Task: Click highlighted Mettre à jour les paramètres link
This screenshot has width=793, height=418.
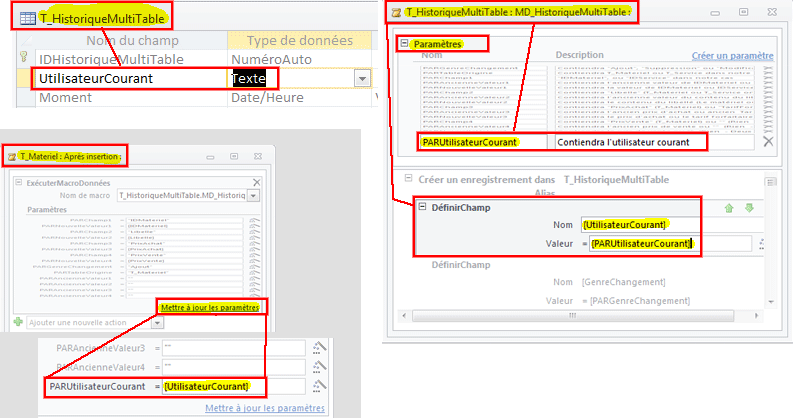Action: pyautogui.click(x=209, y=307)
